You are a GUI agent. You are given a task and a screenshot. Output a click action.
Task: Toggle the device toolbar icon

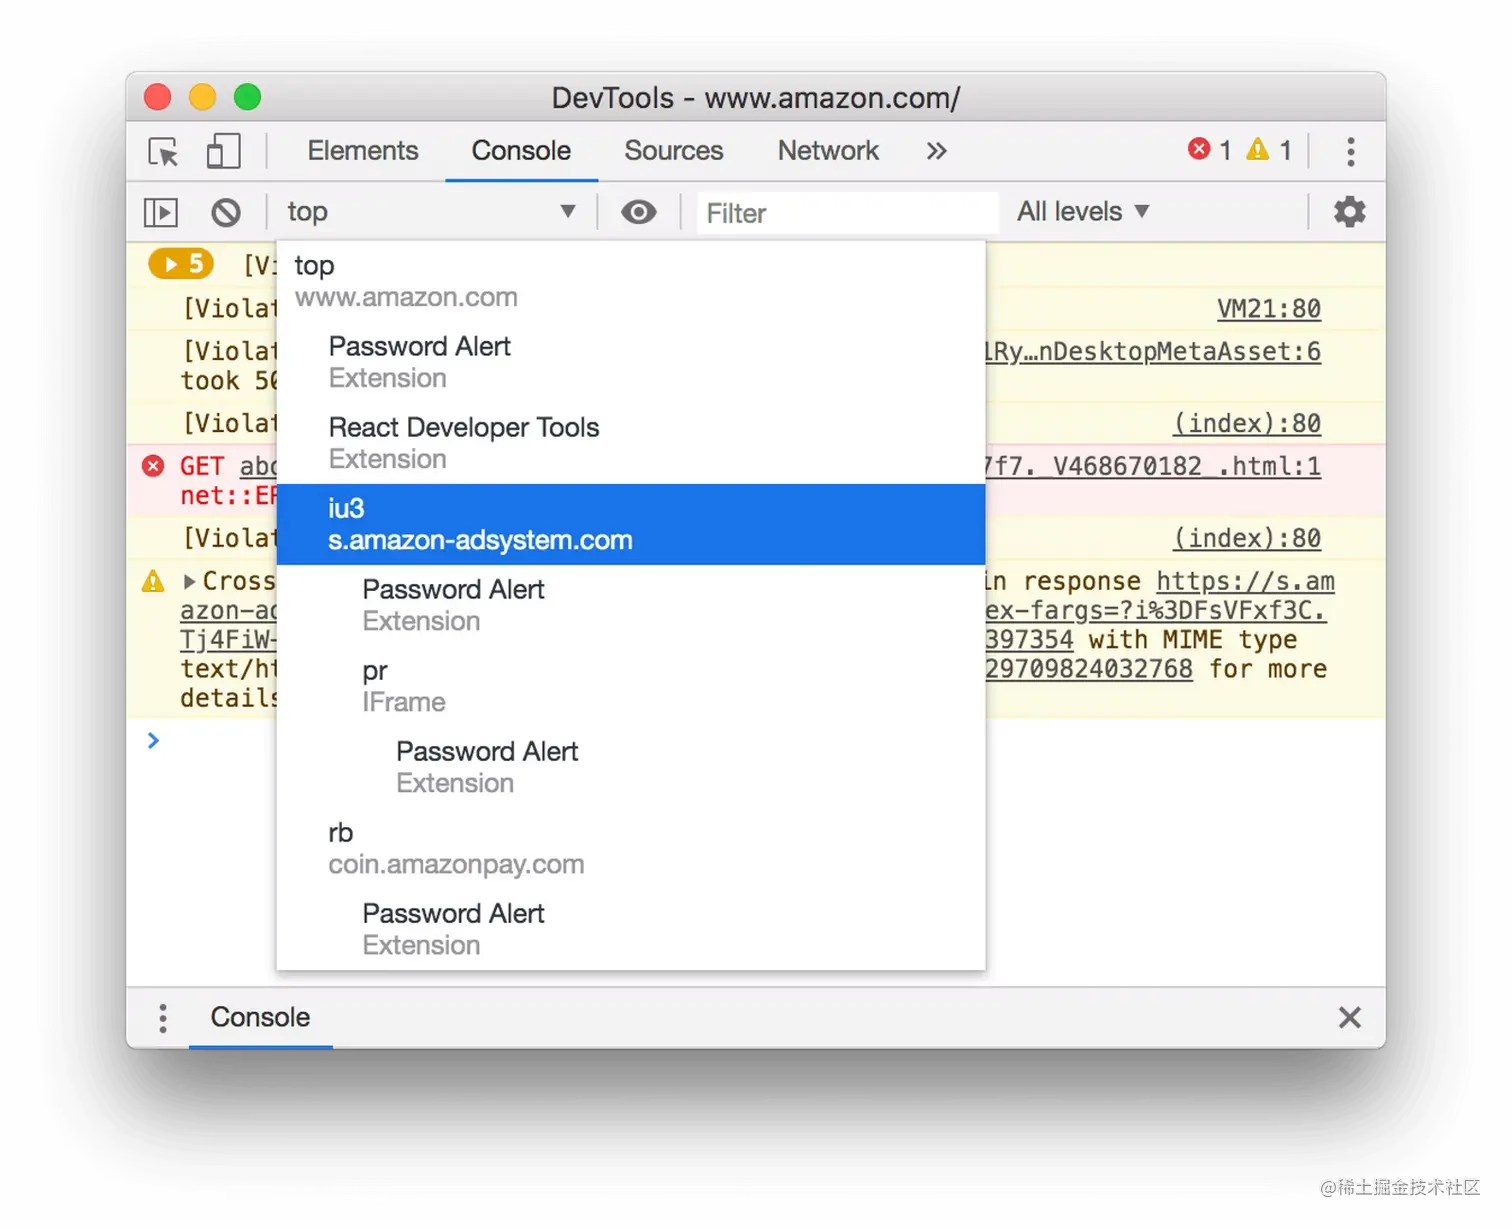coord(223,151)
